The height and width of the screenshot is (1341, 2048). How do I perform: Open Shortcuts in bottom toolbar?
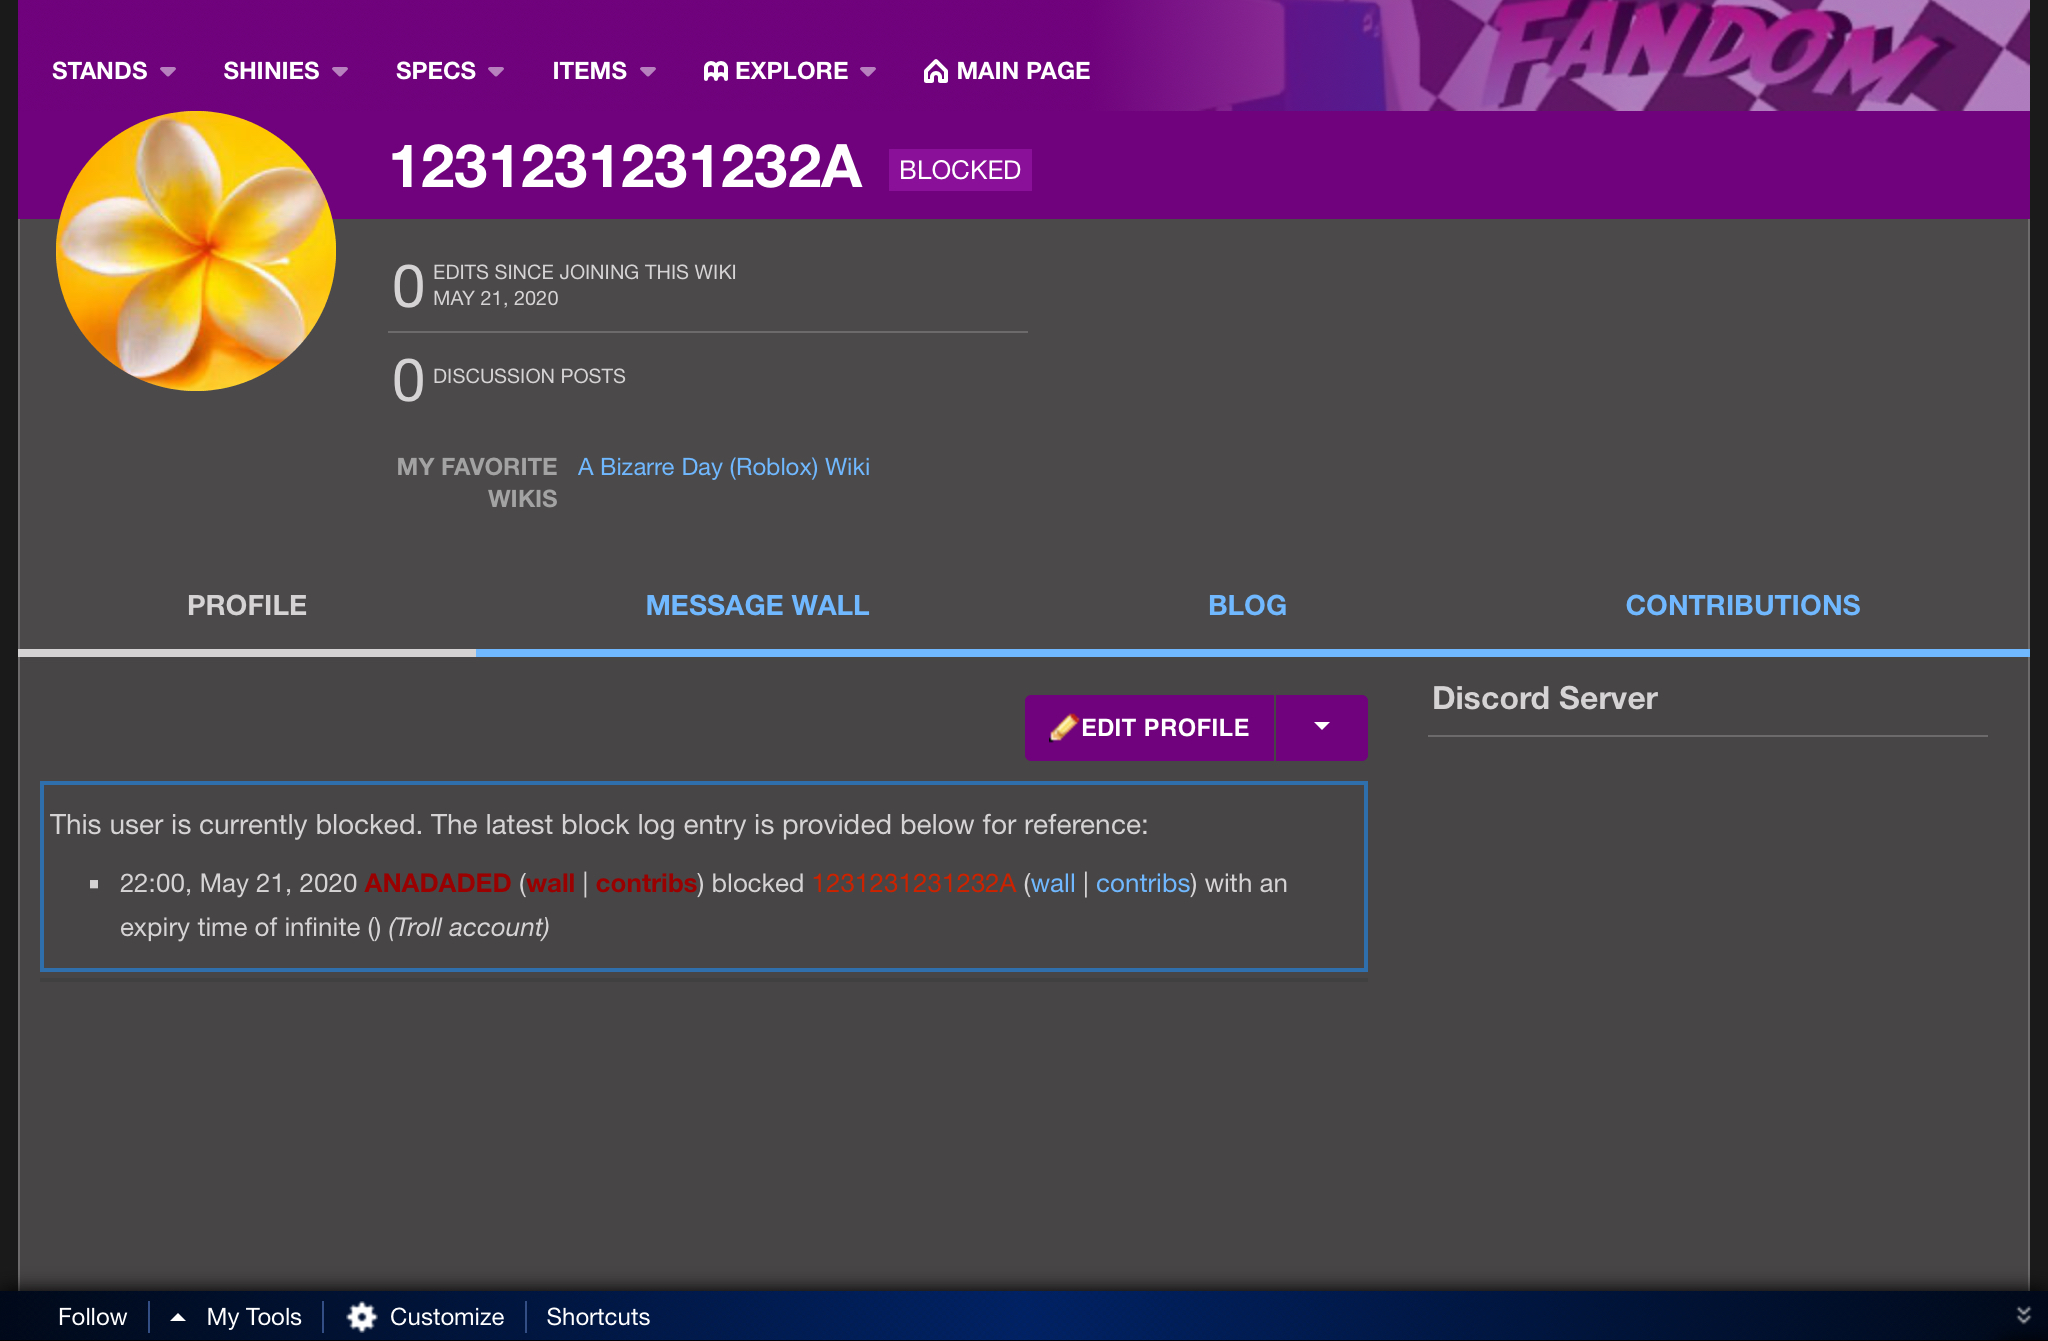pyautogui.click(x=597, y=1316)
